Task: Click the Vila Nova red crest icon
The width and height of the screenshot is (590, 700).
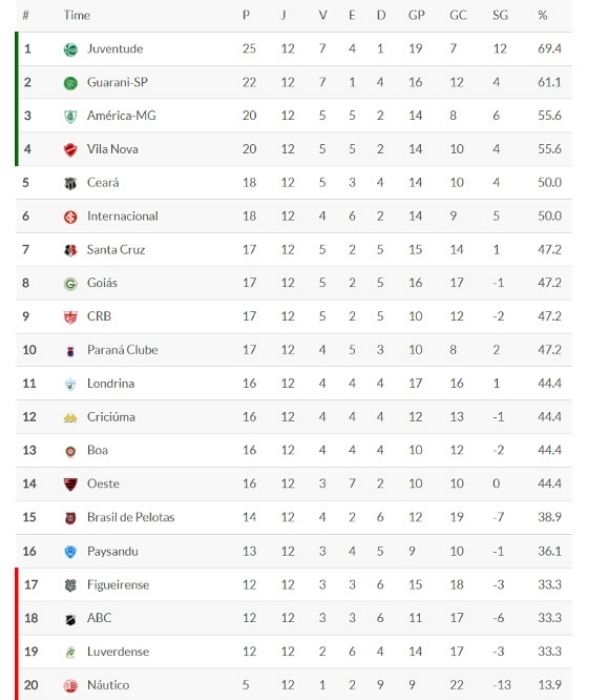Action: point(71,150)
